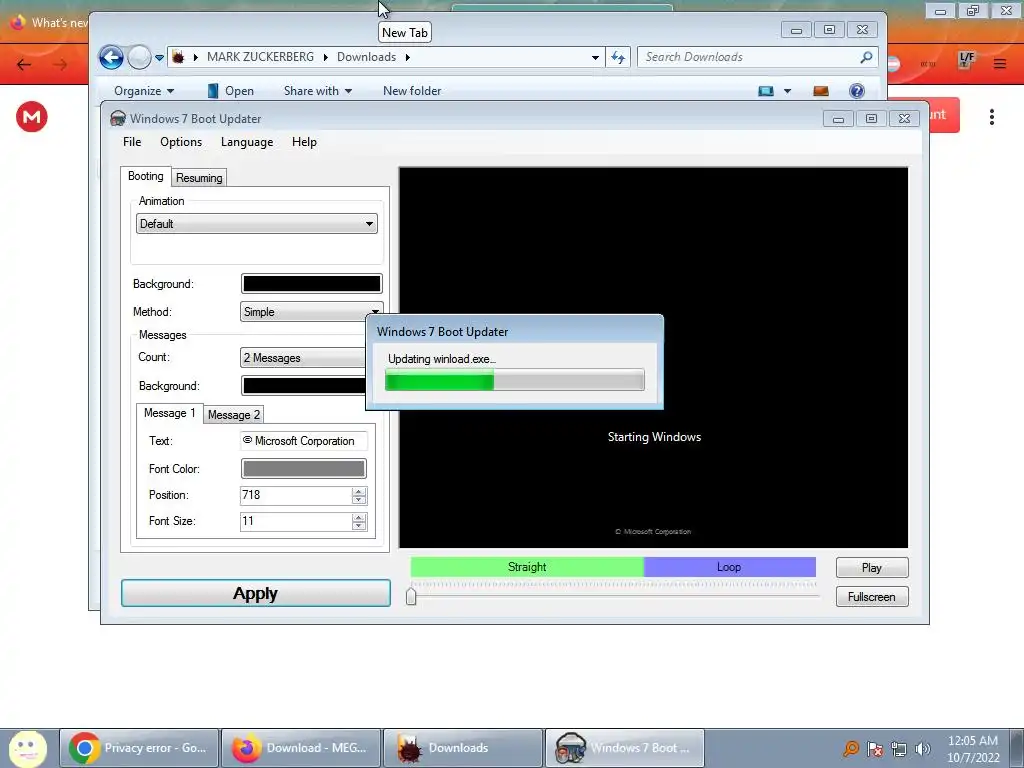Switch to Firefox Download MEGA taskbar item
The image size is (1024, 768).
301,748
